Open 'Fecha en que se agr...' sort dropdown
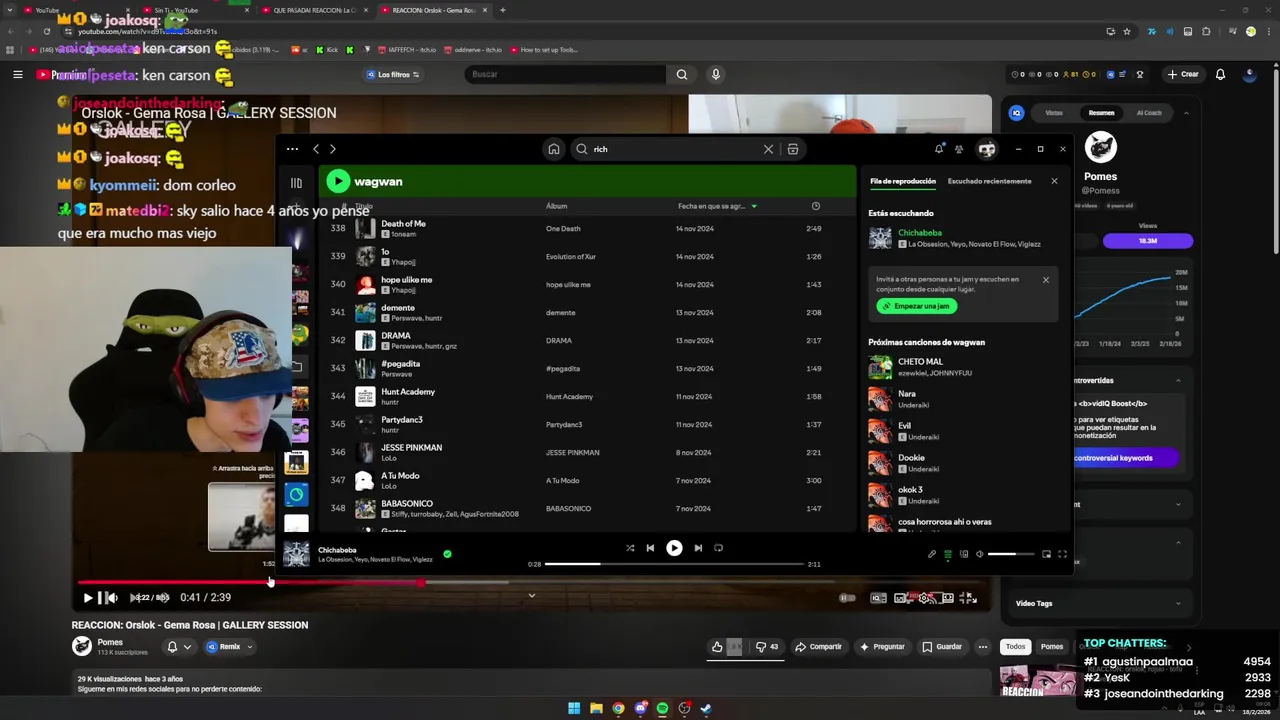Viewport: 1280px width, 720px height. (717, 206)
